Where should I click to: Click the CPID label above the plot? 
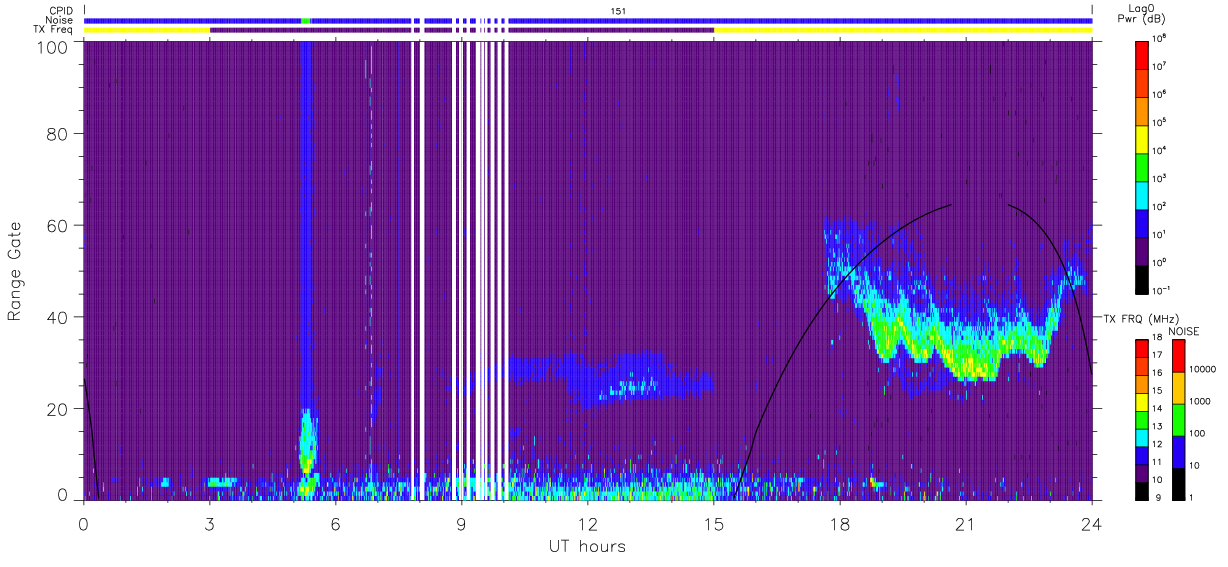point(61,11)
